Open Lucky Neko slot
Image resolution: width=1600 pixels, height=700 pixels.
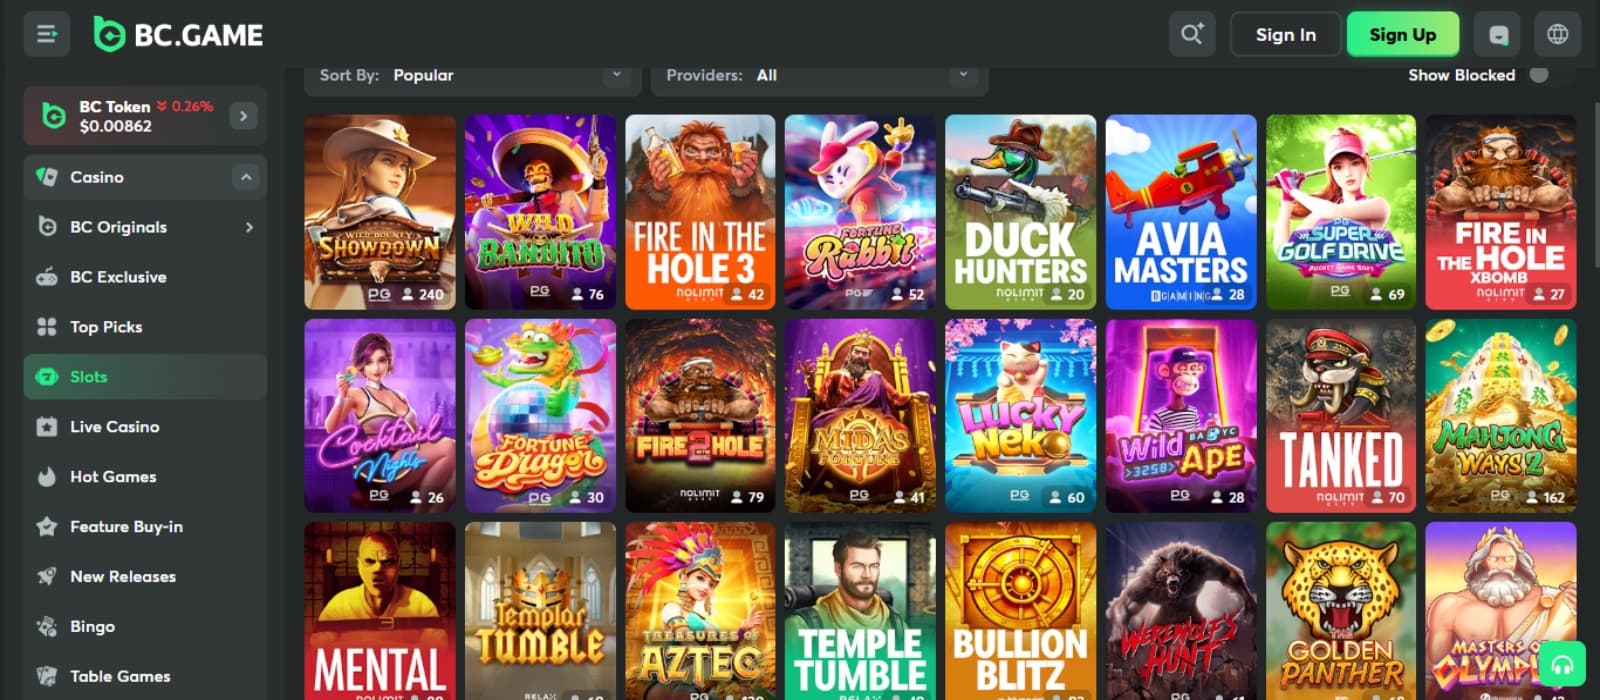(1020, 416)
